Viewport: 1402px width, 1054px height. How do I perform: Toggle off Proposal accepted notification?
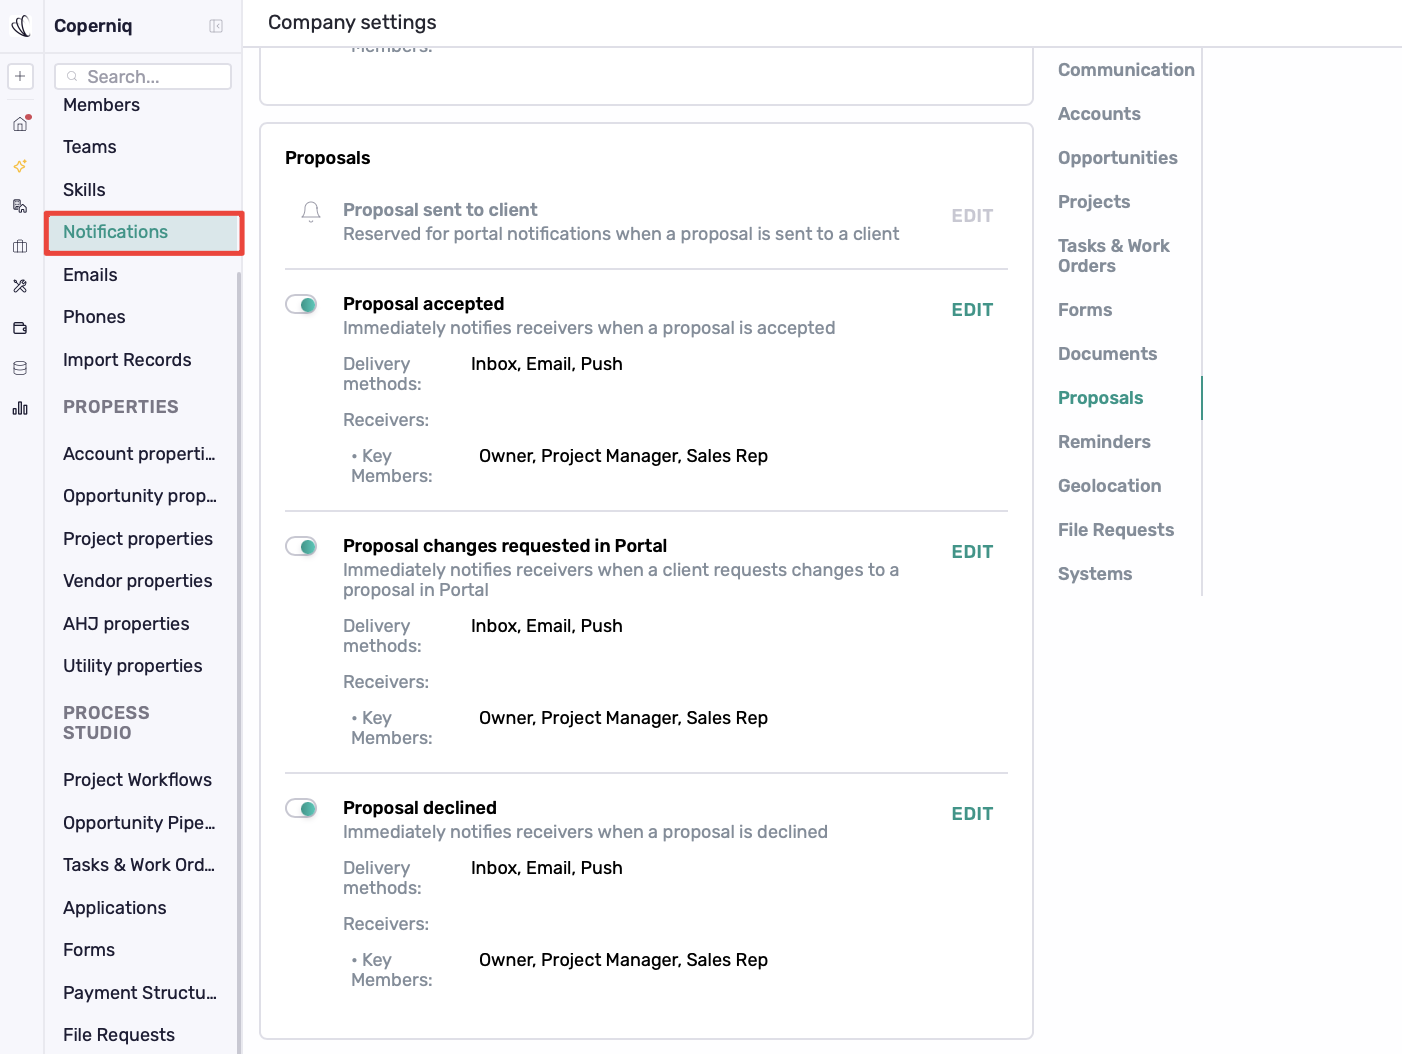(x=301, y=304)
